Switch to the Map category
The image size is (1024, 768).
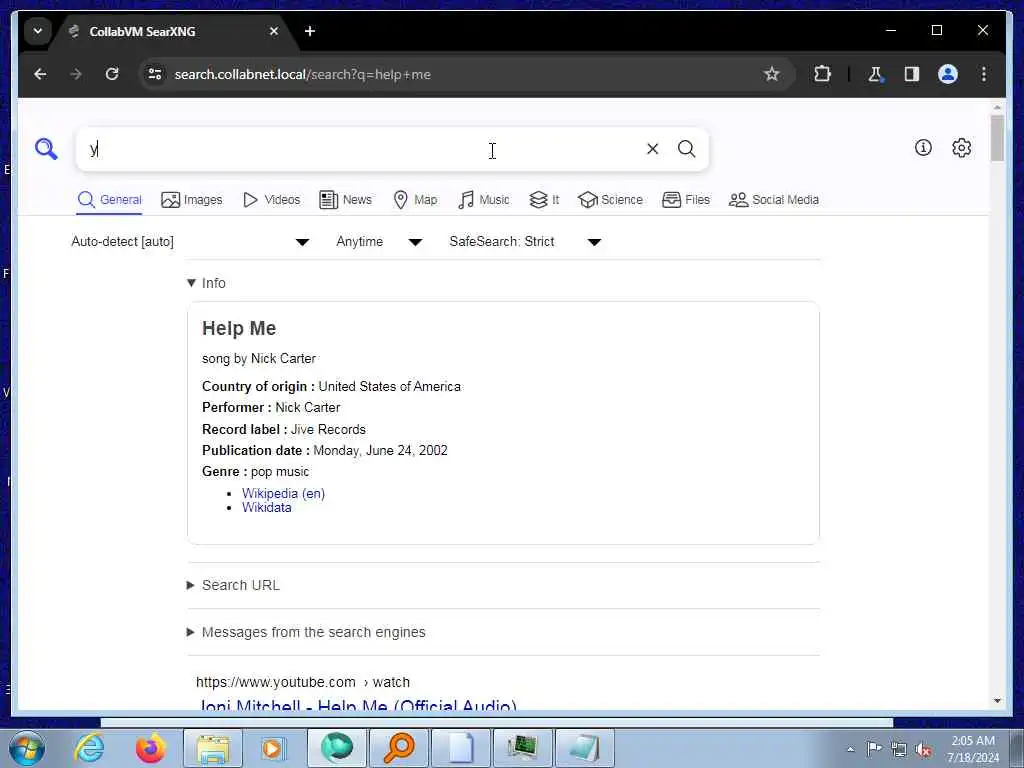415,200
